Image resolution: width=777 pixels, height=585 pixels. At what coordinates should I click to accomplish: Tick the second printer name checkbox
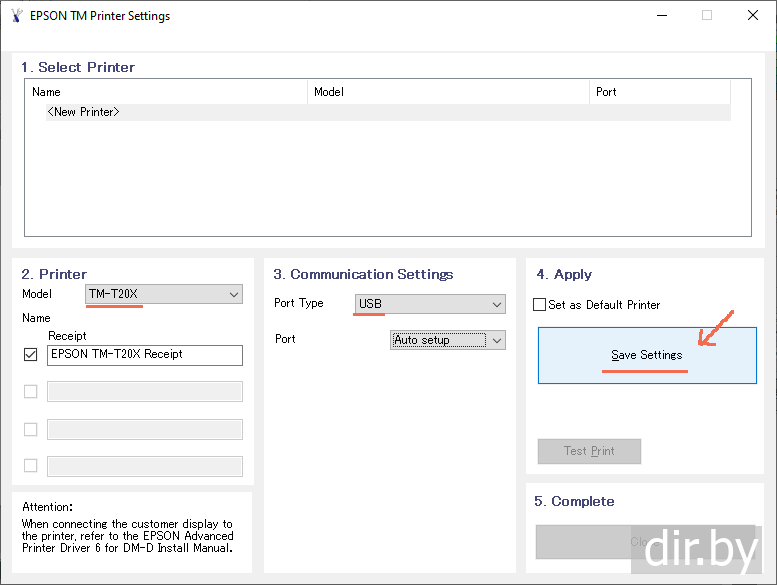coord(30,391)
